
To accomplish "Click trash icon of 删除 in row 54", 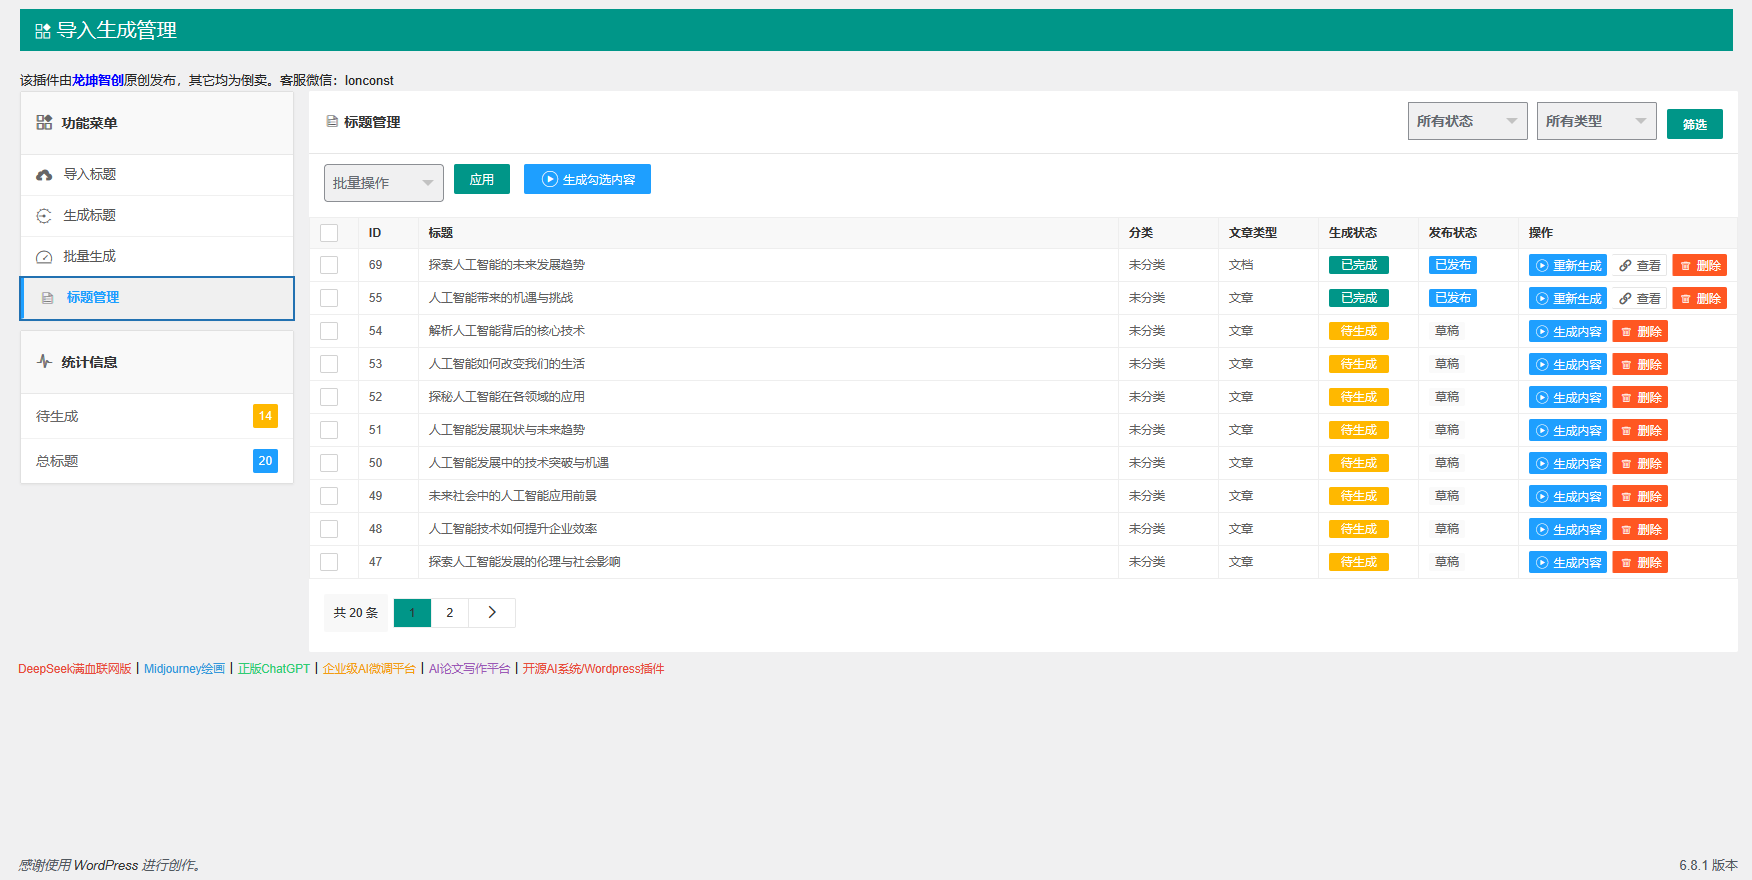I will pyautogui.click(x=1626, y=332).
